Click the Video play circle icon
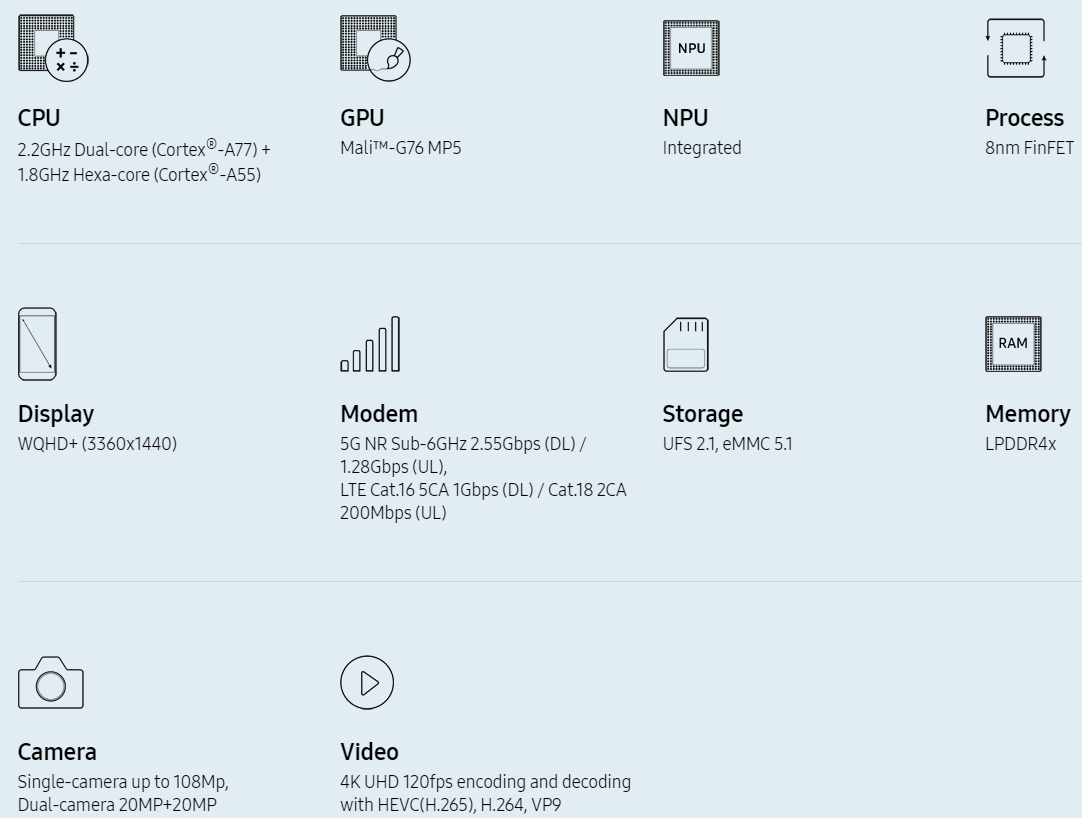Image resolution: width=1082 pixels, height=818 pixels. pyautogui.click(x=367, y=682)
